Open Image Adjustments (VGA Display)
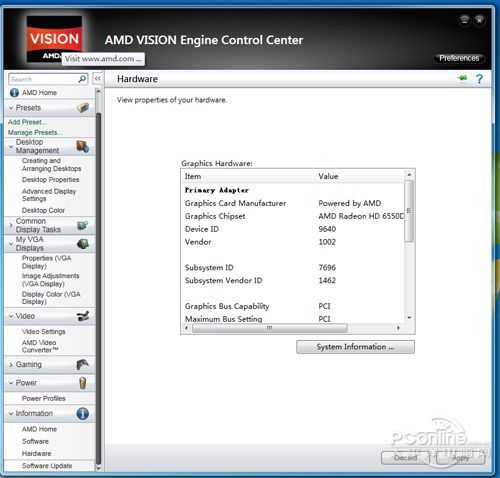This screenshot has width=500, height=478. point(50,280)
